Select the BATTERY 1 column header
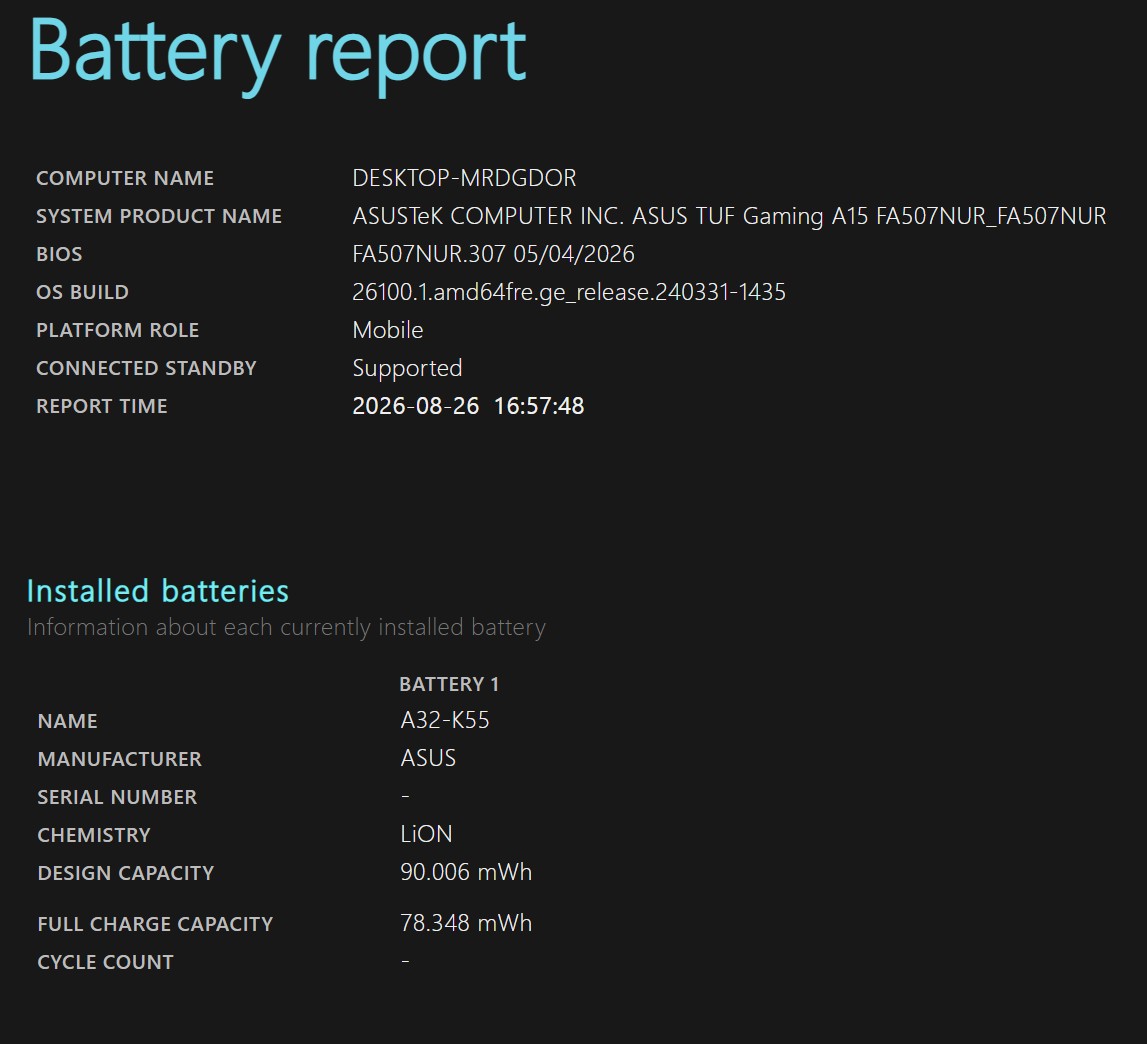1147x1044 pixels. click(449, 684)
